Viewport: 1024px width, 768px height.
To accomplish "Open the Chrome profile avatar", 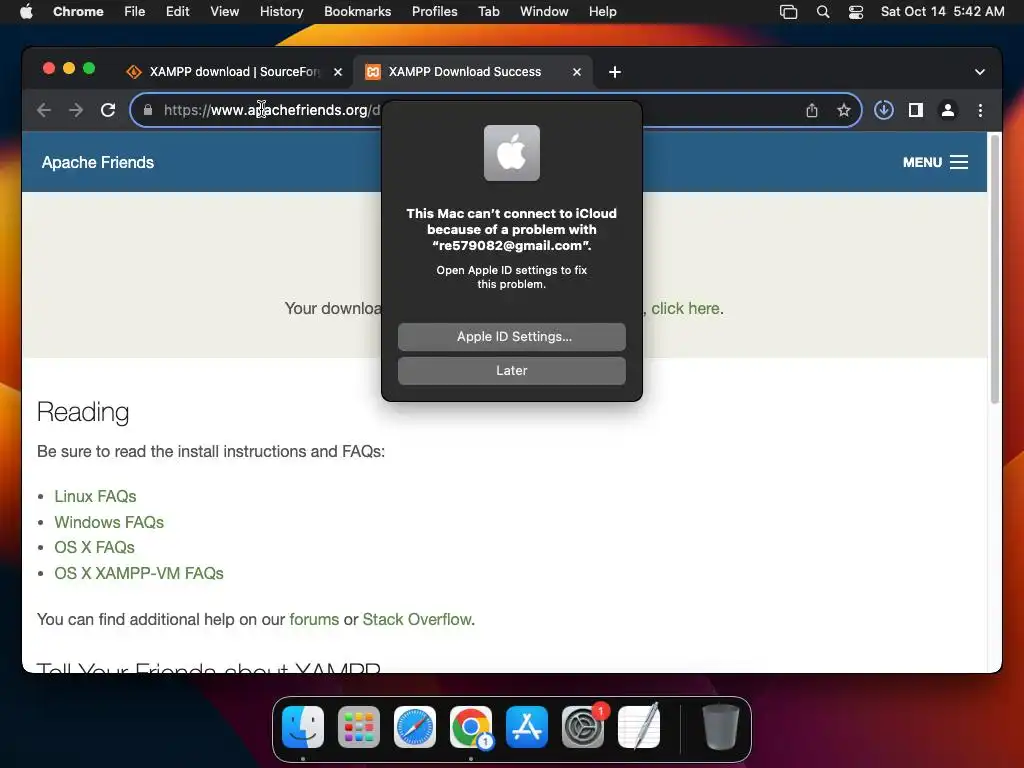I will [948, 110].
